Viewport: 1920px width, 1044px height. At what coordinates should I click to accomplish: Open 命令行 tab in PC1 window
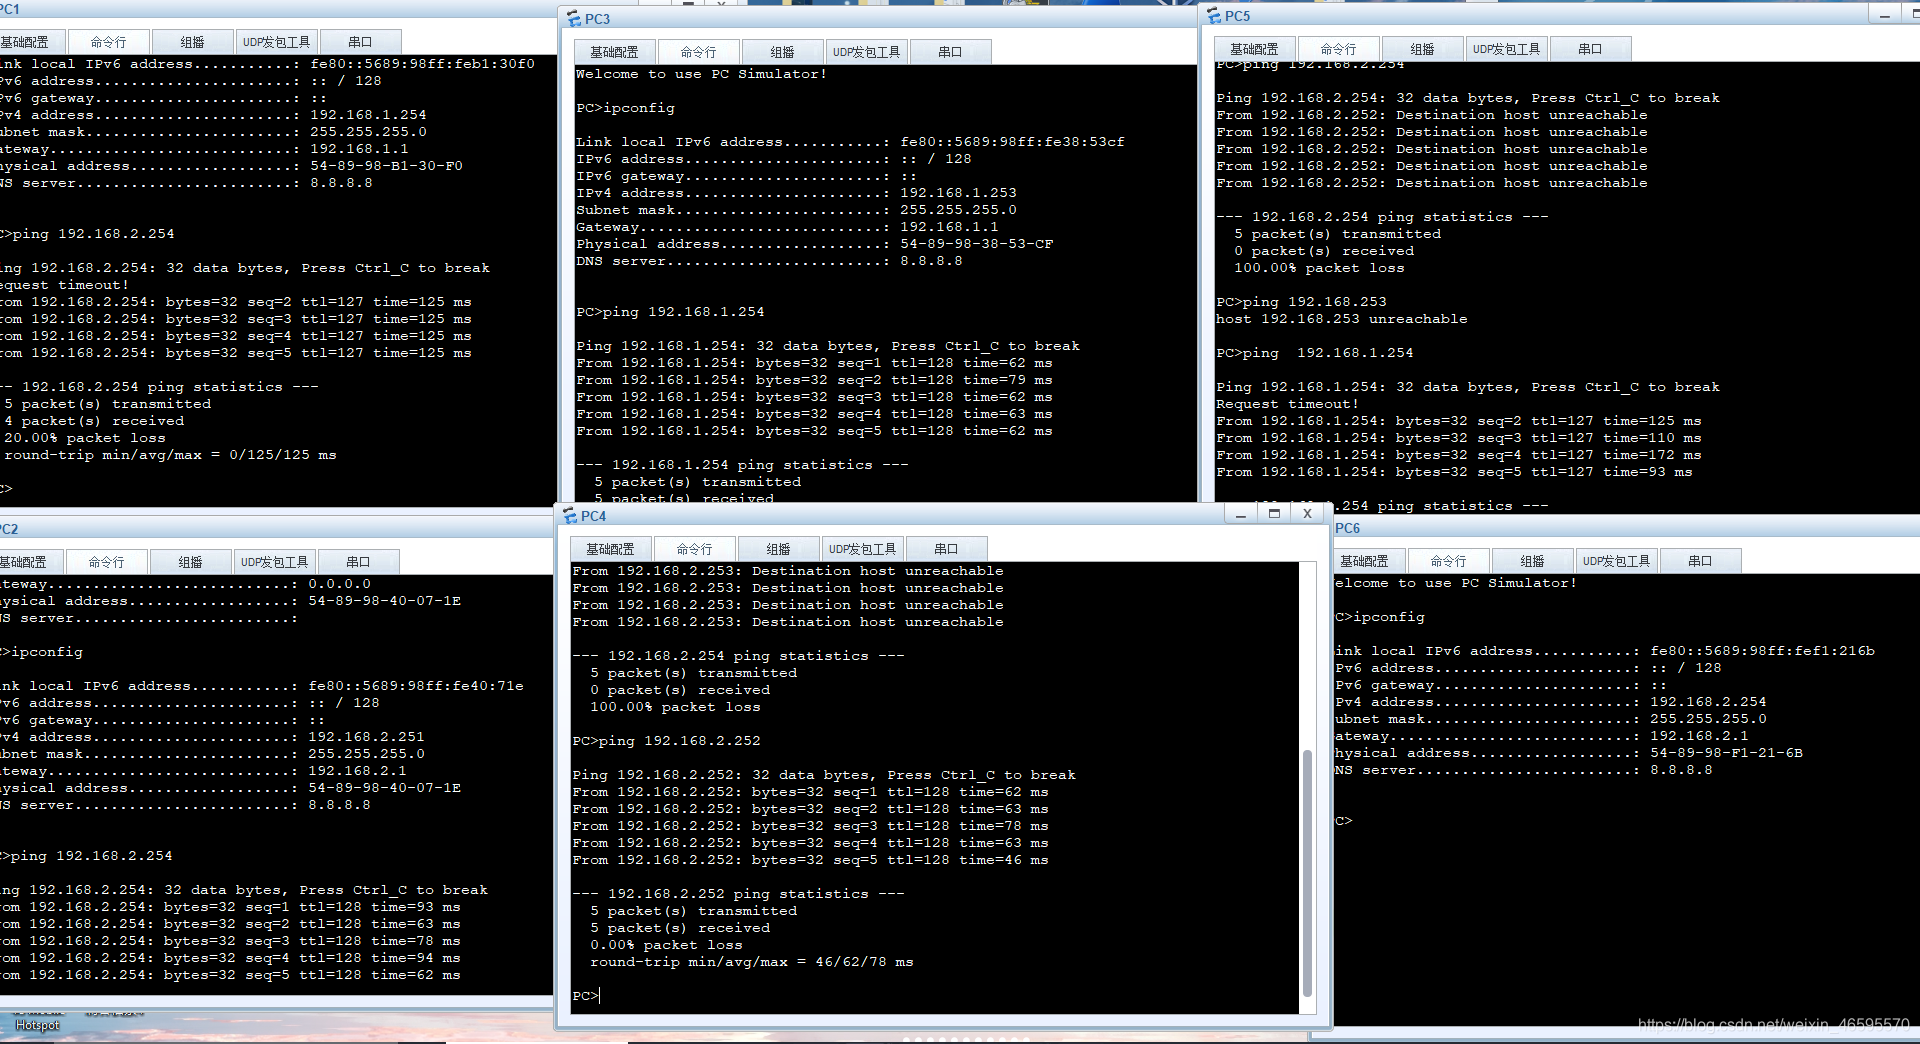coord(109,42)
